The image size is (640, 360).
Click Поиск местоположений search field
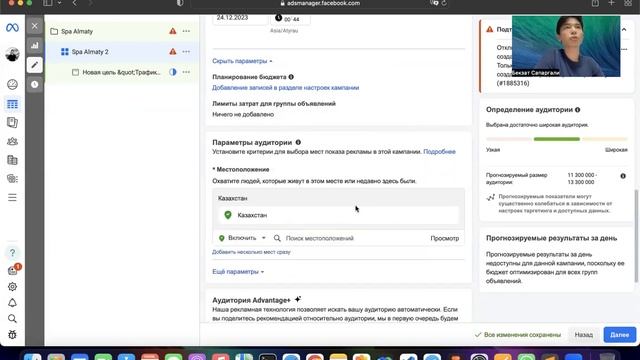pos(351,238)
